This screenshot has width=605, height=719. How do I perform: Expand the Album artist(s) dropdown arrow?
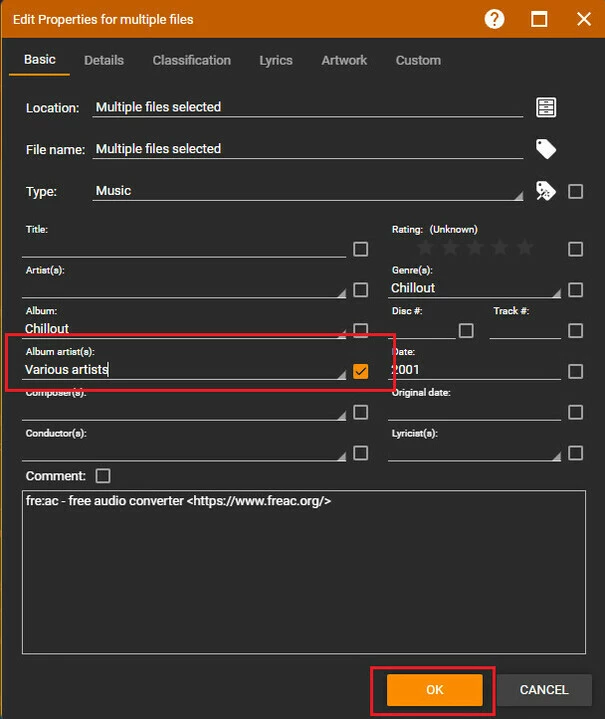point(341,374)
